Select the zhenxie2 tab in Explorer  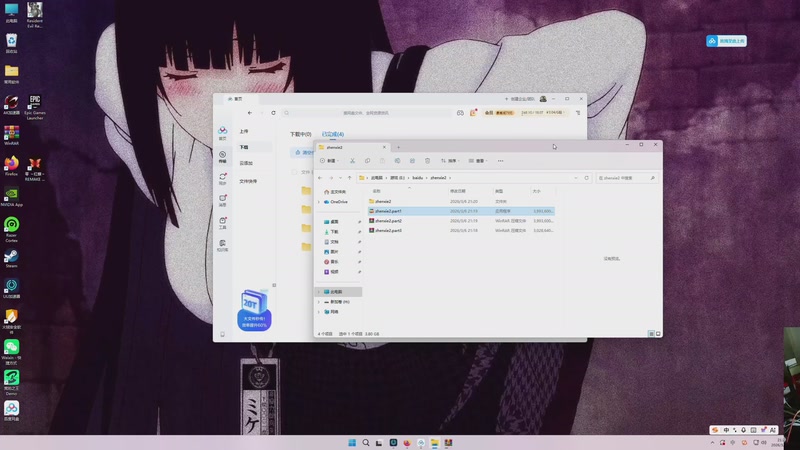click(x=352, y=147)
